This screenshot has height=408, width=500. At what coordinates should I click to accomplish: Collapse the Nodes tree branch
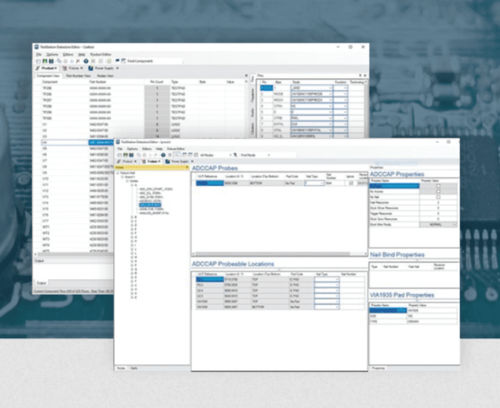pyautogui.click(x=127, y=181)
